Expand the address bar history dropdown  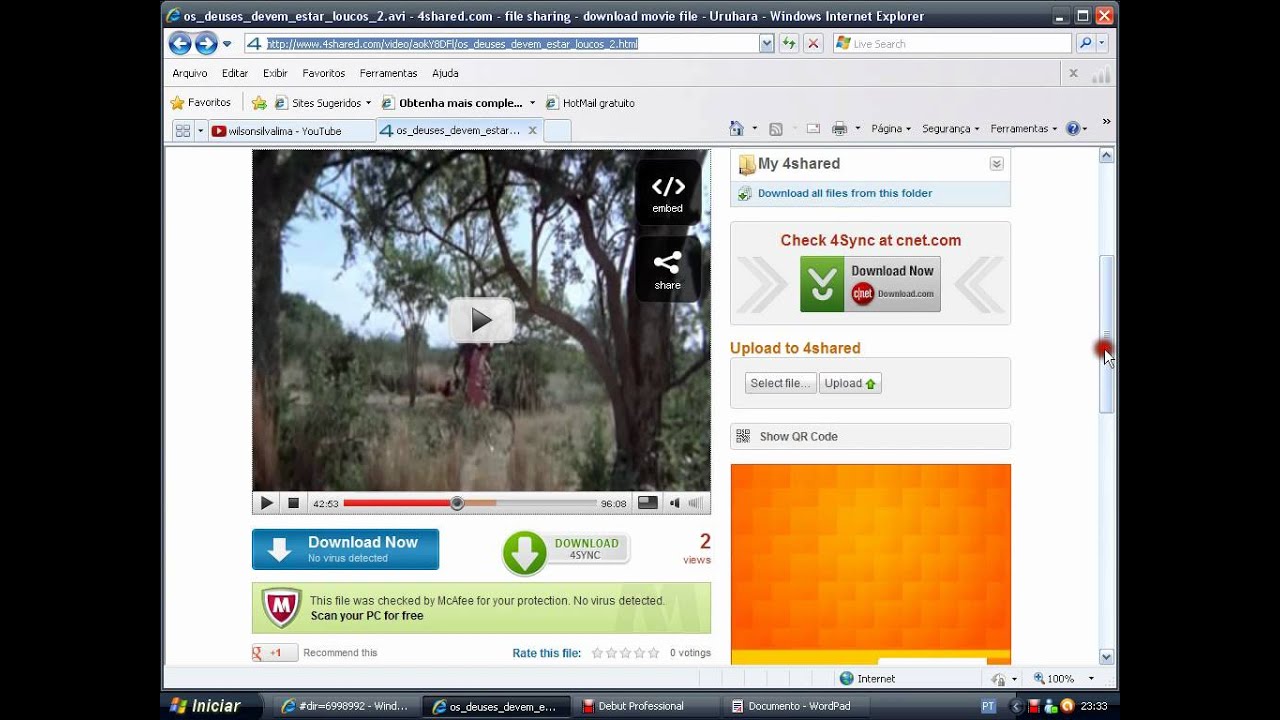(x=767, y=44)
